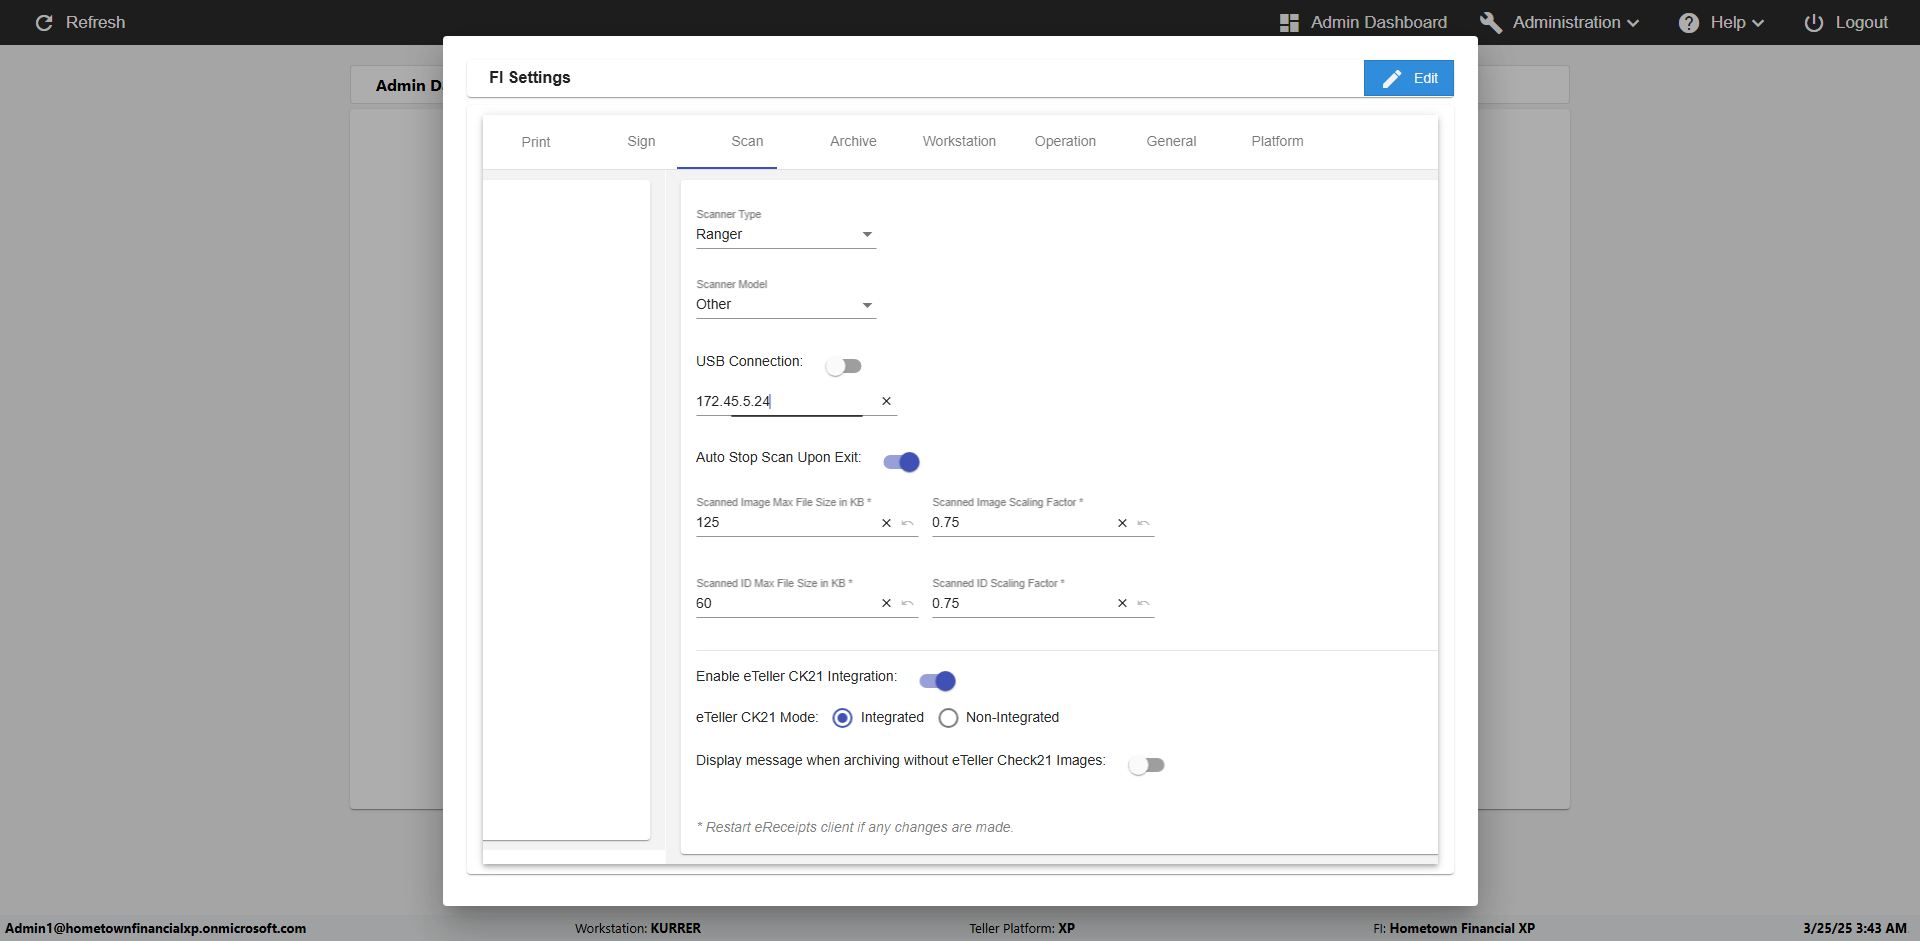Viewport: 1920px width, 941px height.
Task: Select Non-Integrated eTeller CK21 mode
Action: coord(948,718)
